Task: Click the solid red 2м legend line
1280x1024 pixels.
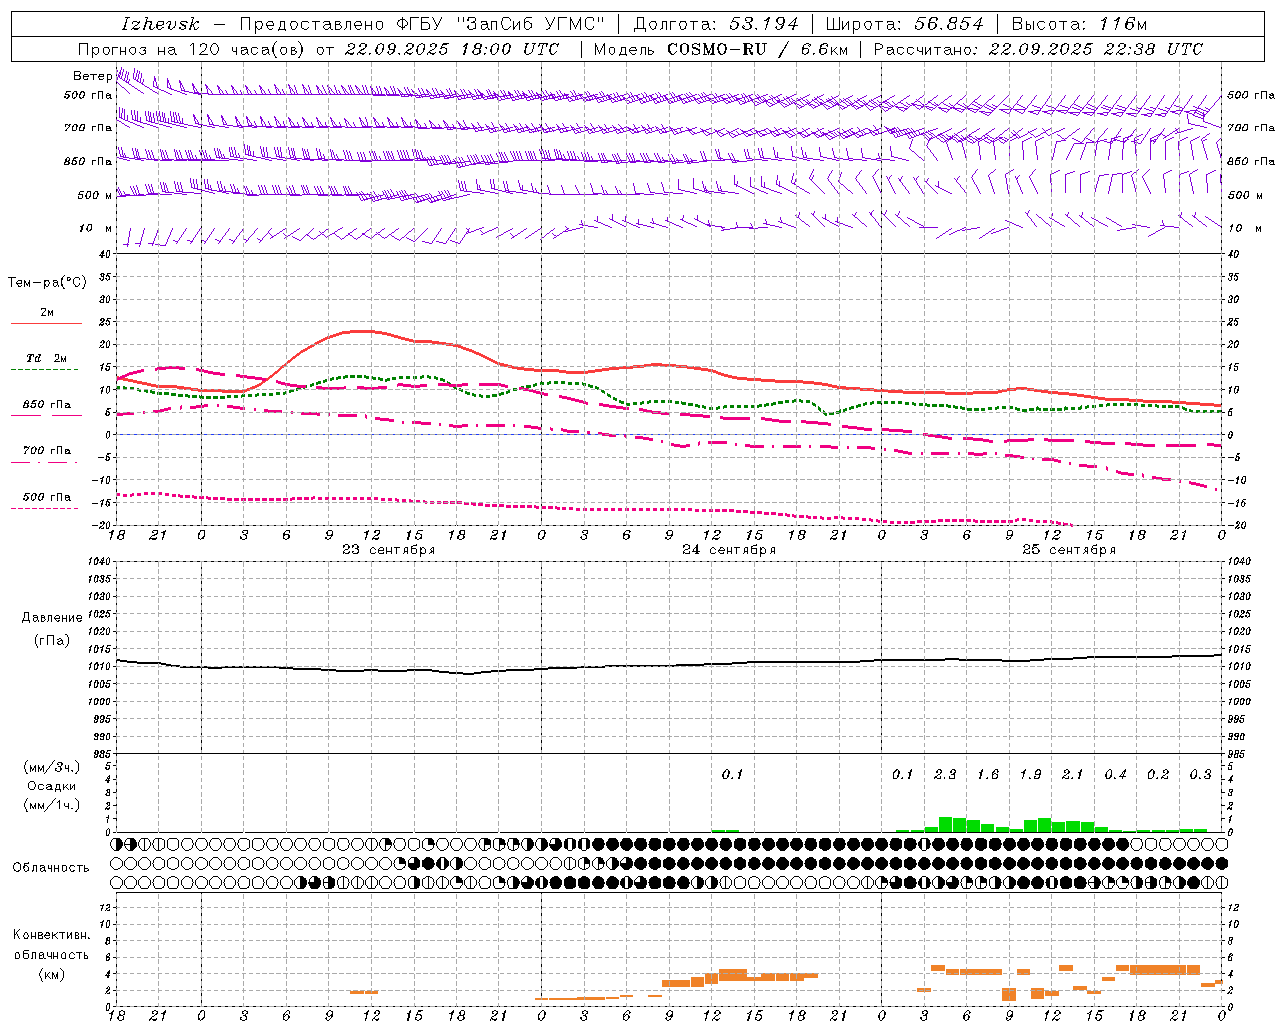Action: coord(46,324)
